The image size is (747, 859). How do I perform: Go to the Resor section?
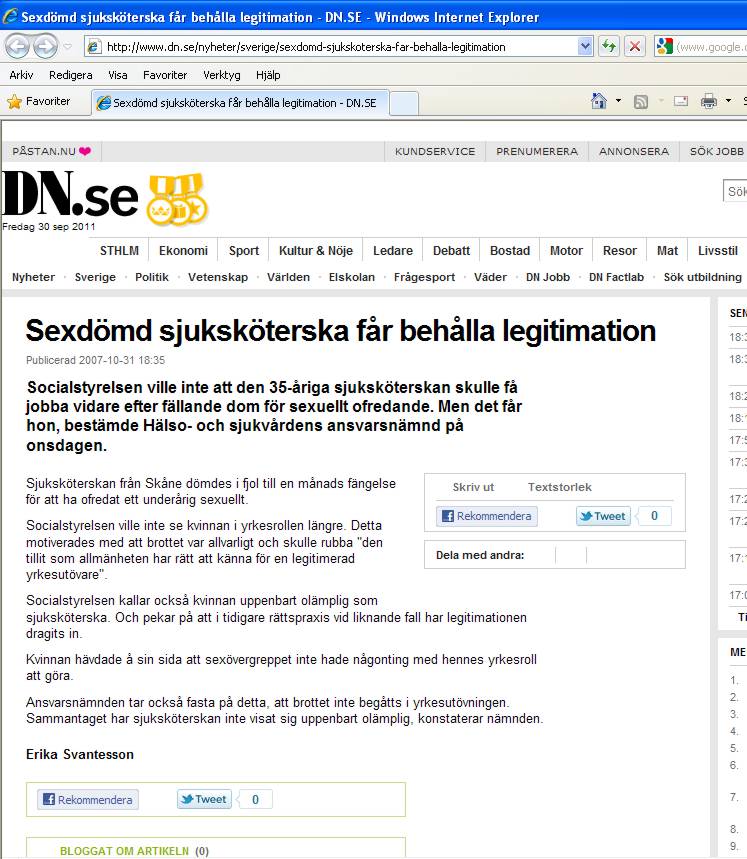pyautogui.click(x=619, y=251)
